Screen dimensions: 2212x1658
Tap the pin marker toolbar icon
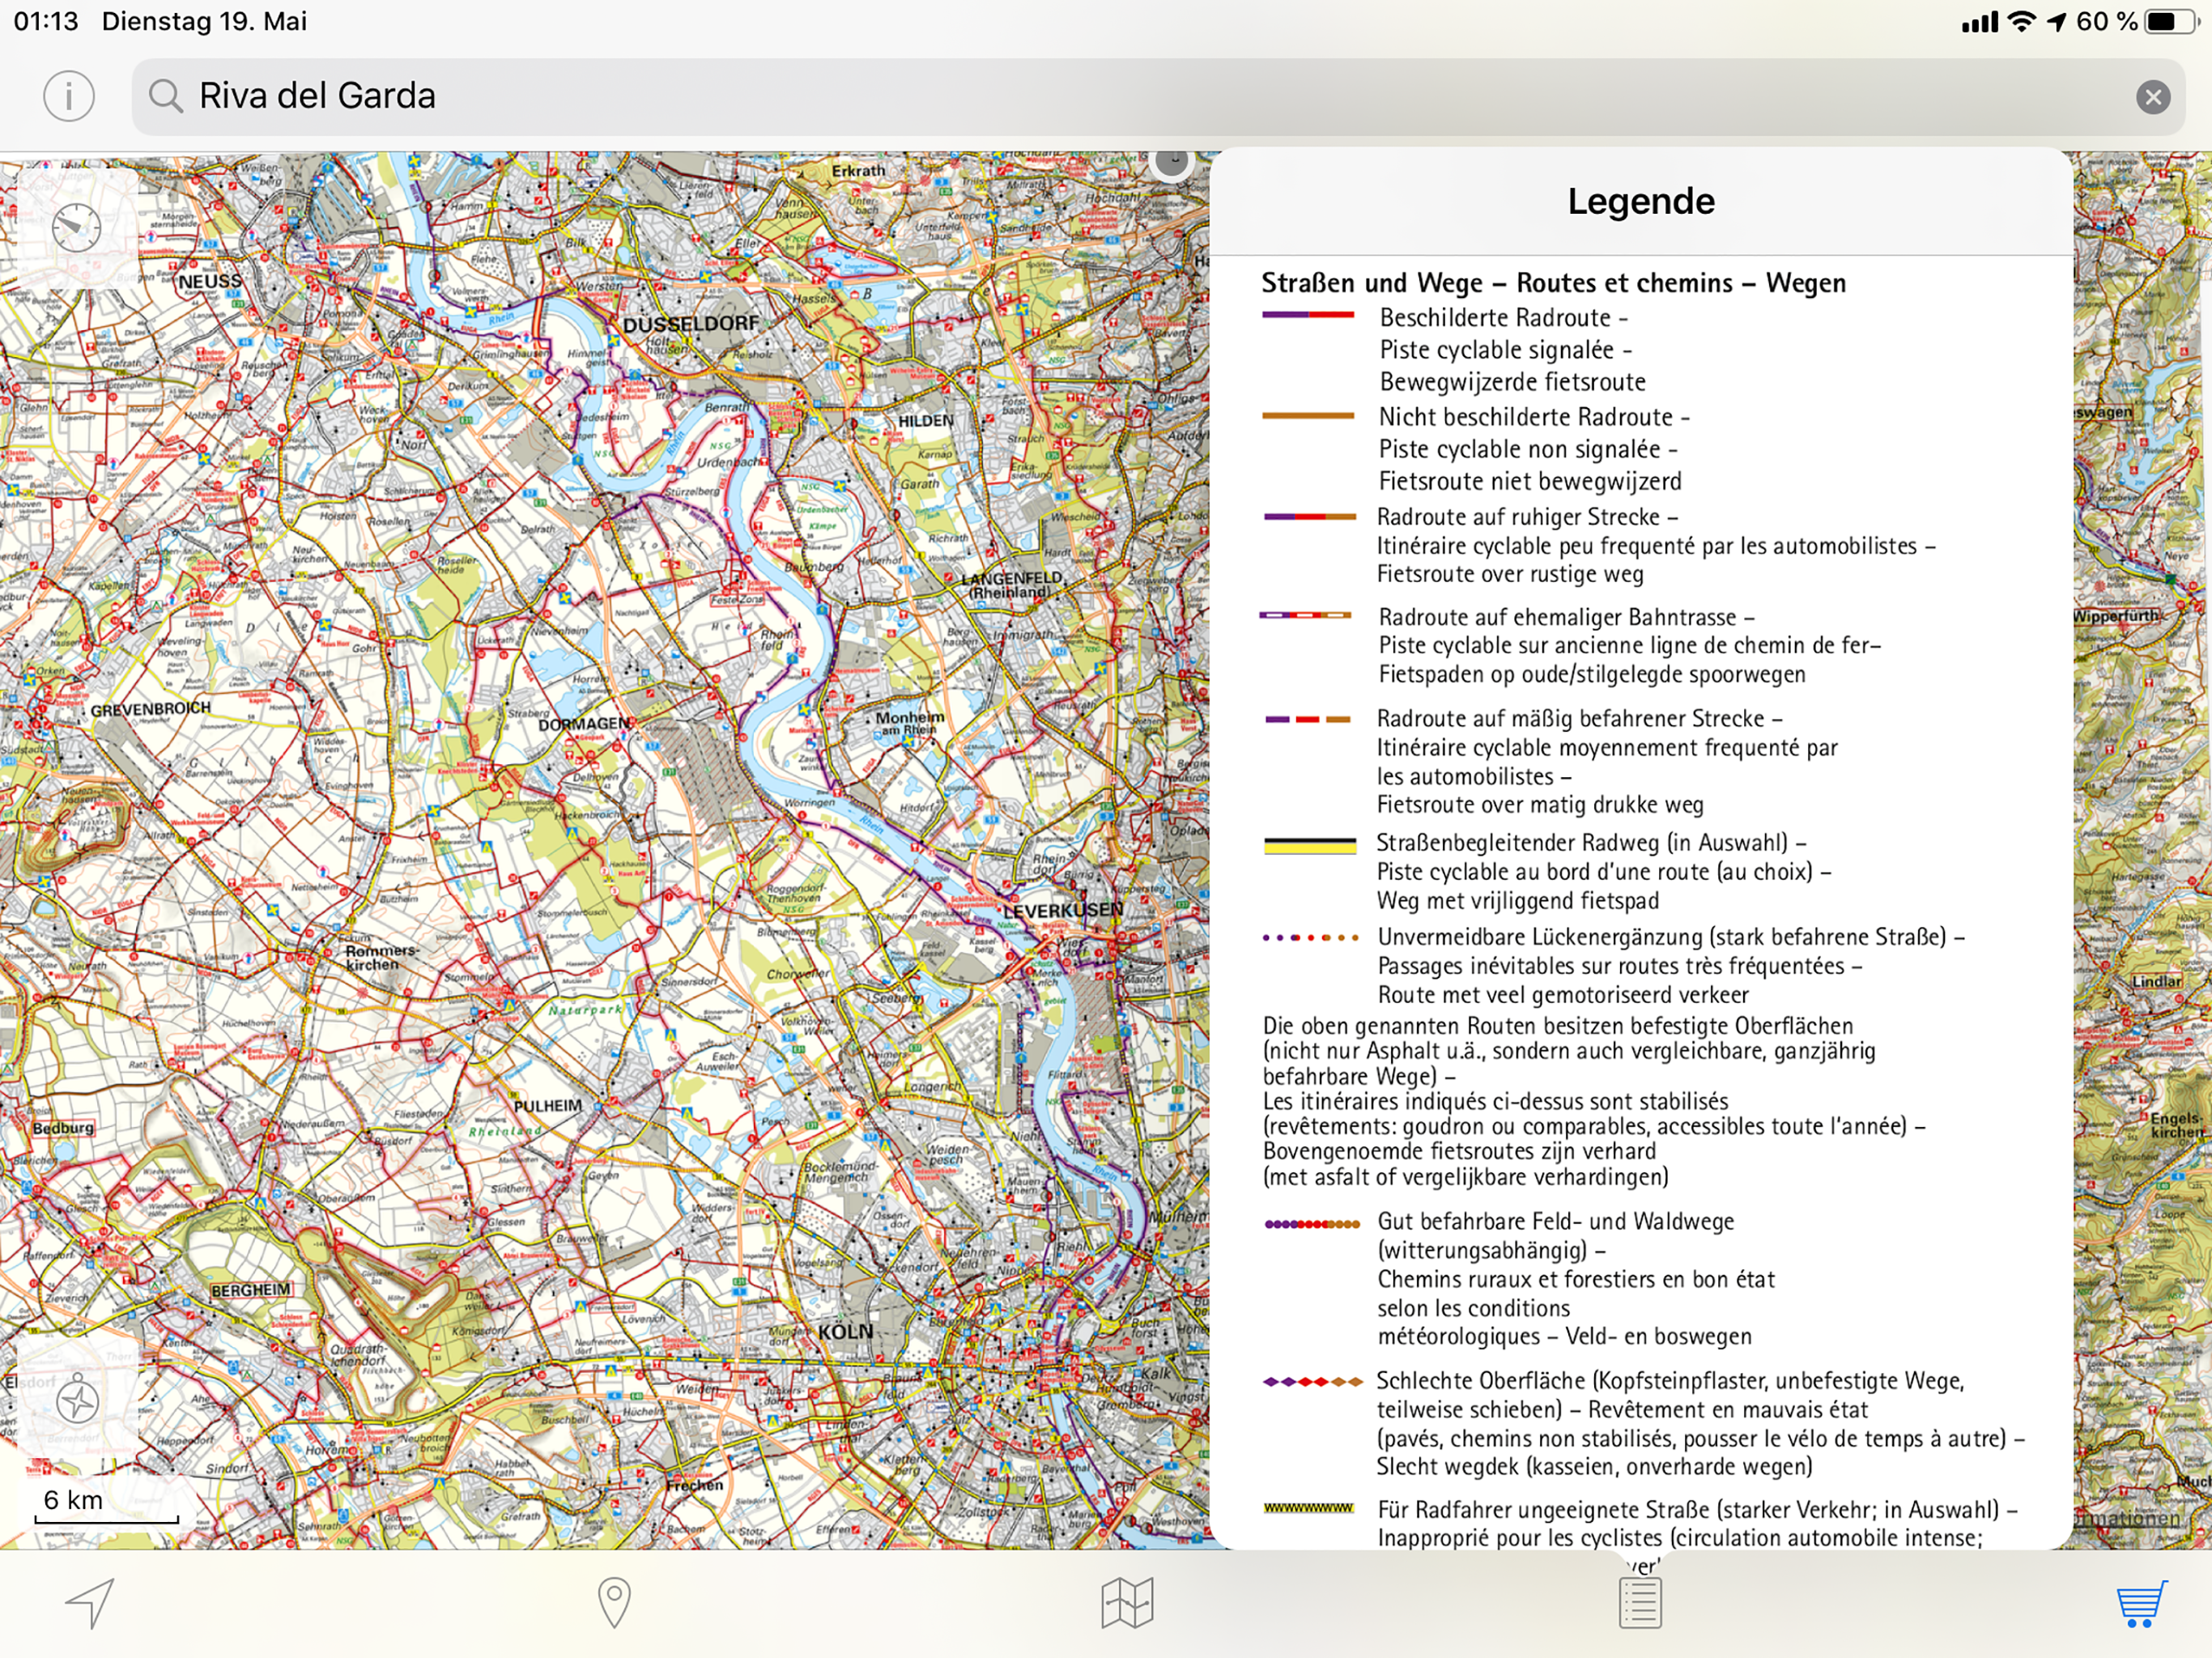tap(614, 1603)
